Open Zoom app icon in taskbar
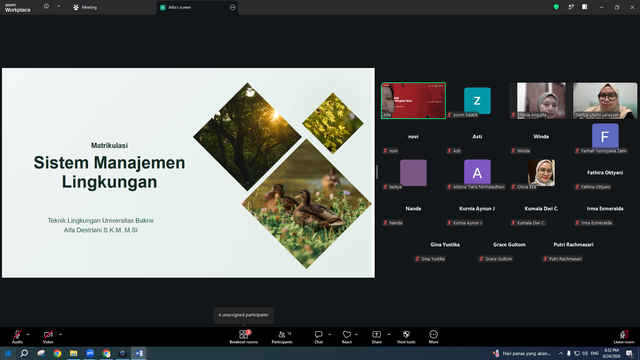The image size is (640, 360). tap(90, 353)
